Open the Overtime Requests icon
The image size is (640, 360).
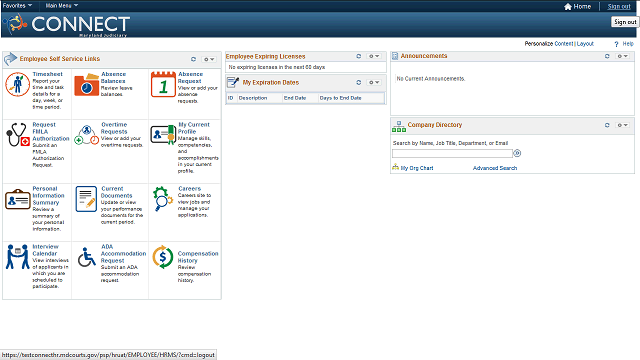[87, 135]
